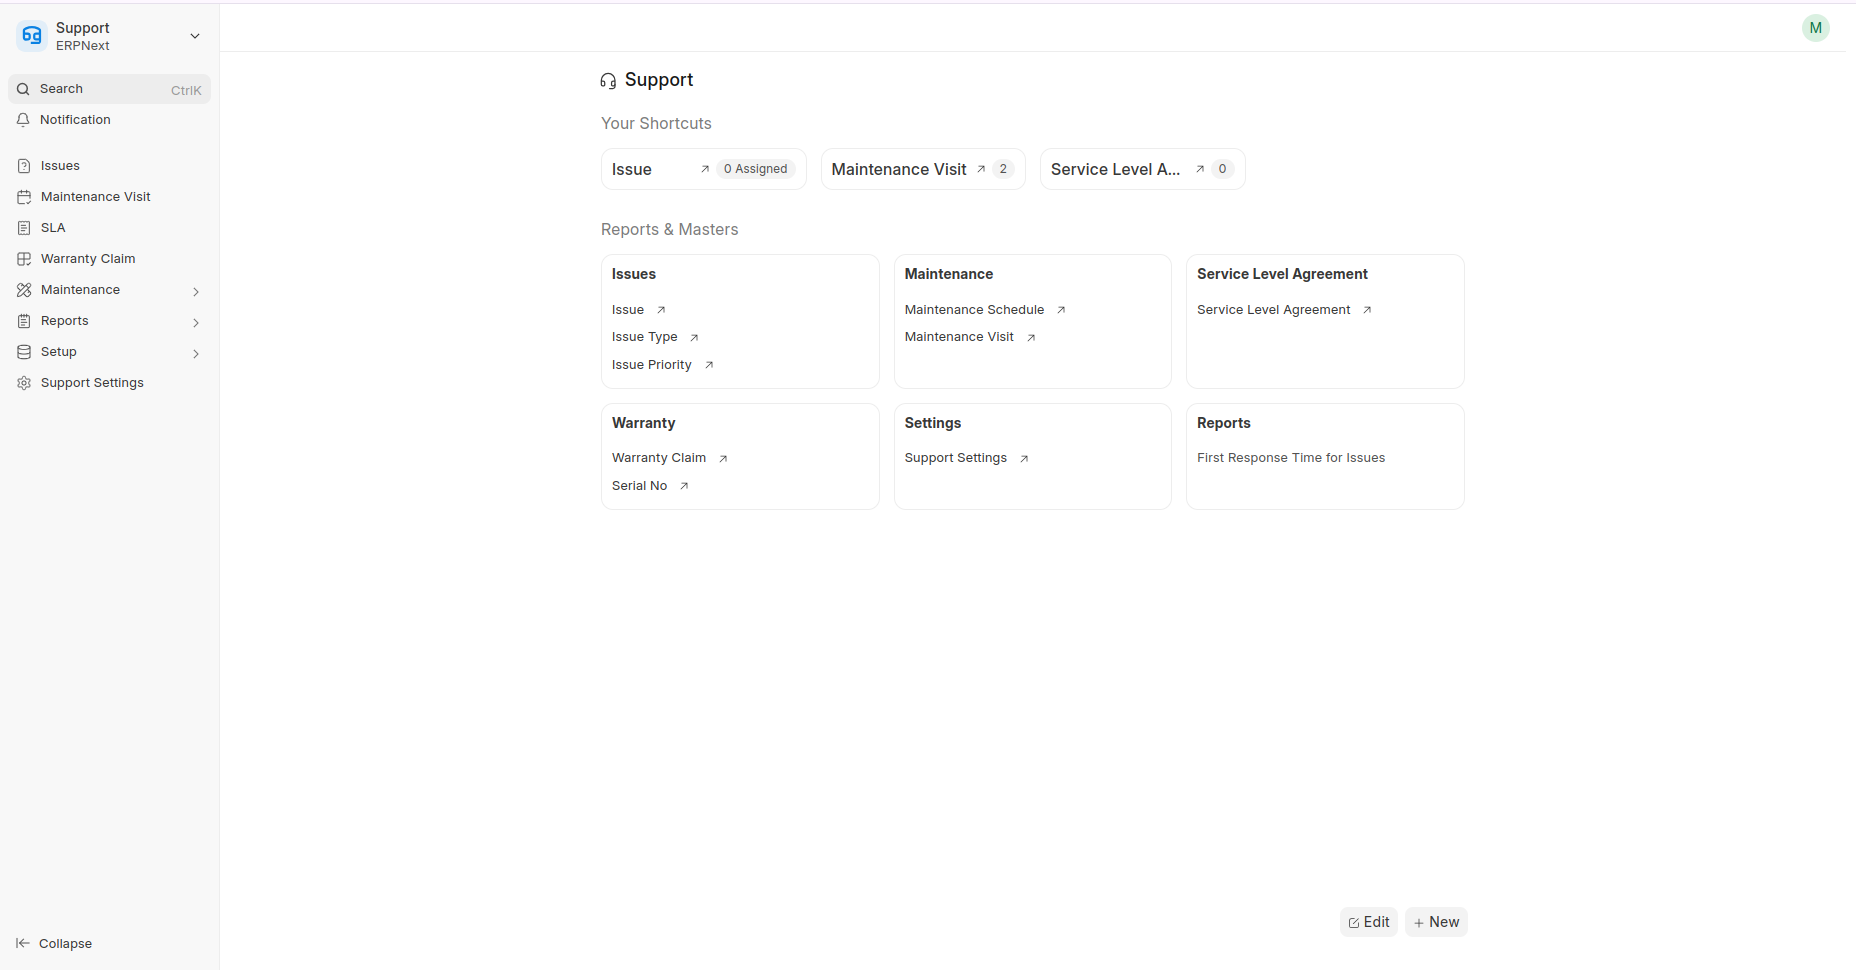Click the Support Settings gear icon

point(24,383)
